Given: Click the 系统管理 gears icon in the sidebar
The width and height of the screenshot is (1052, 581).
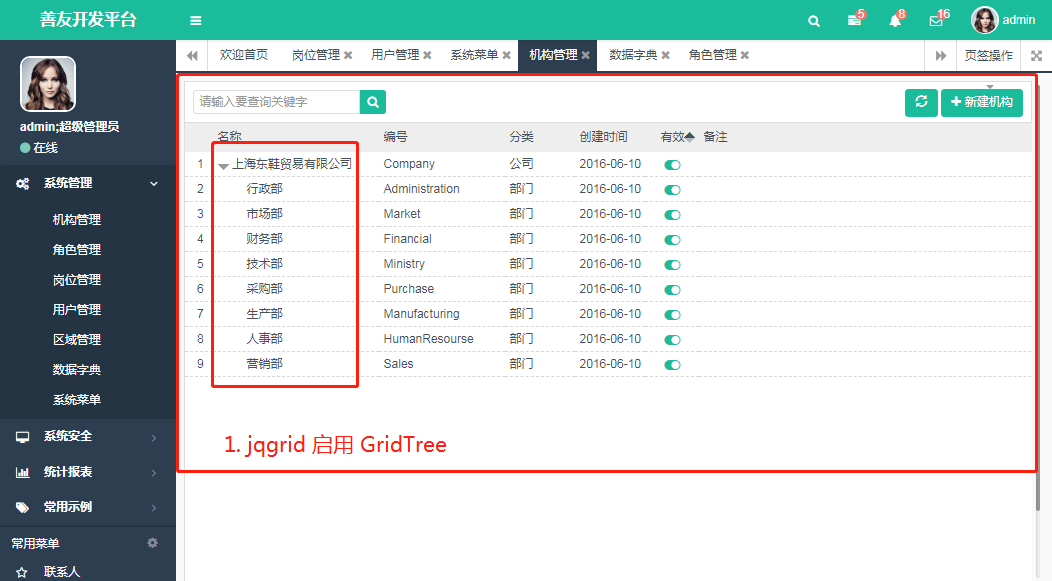Looking at the screenshot, I should pos(23,183).
